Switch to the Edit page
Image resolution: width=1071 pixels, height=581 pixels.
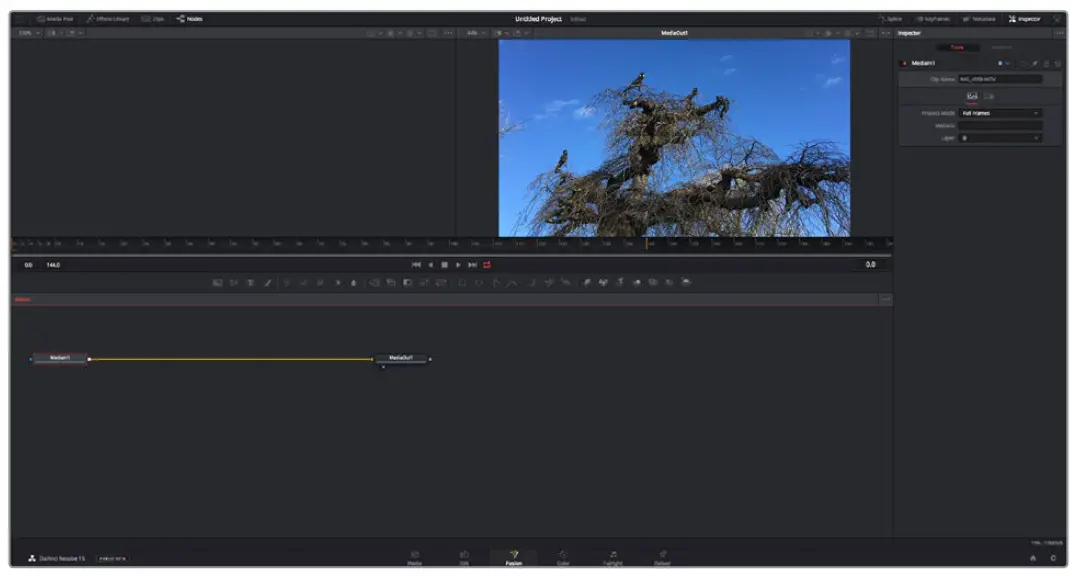[464, 557]
